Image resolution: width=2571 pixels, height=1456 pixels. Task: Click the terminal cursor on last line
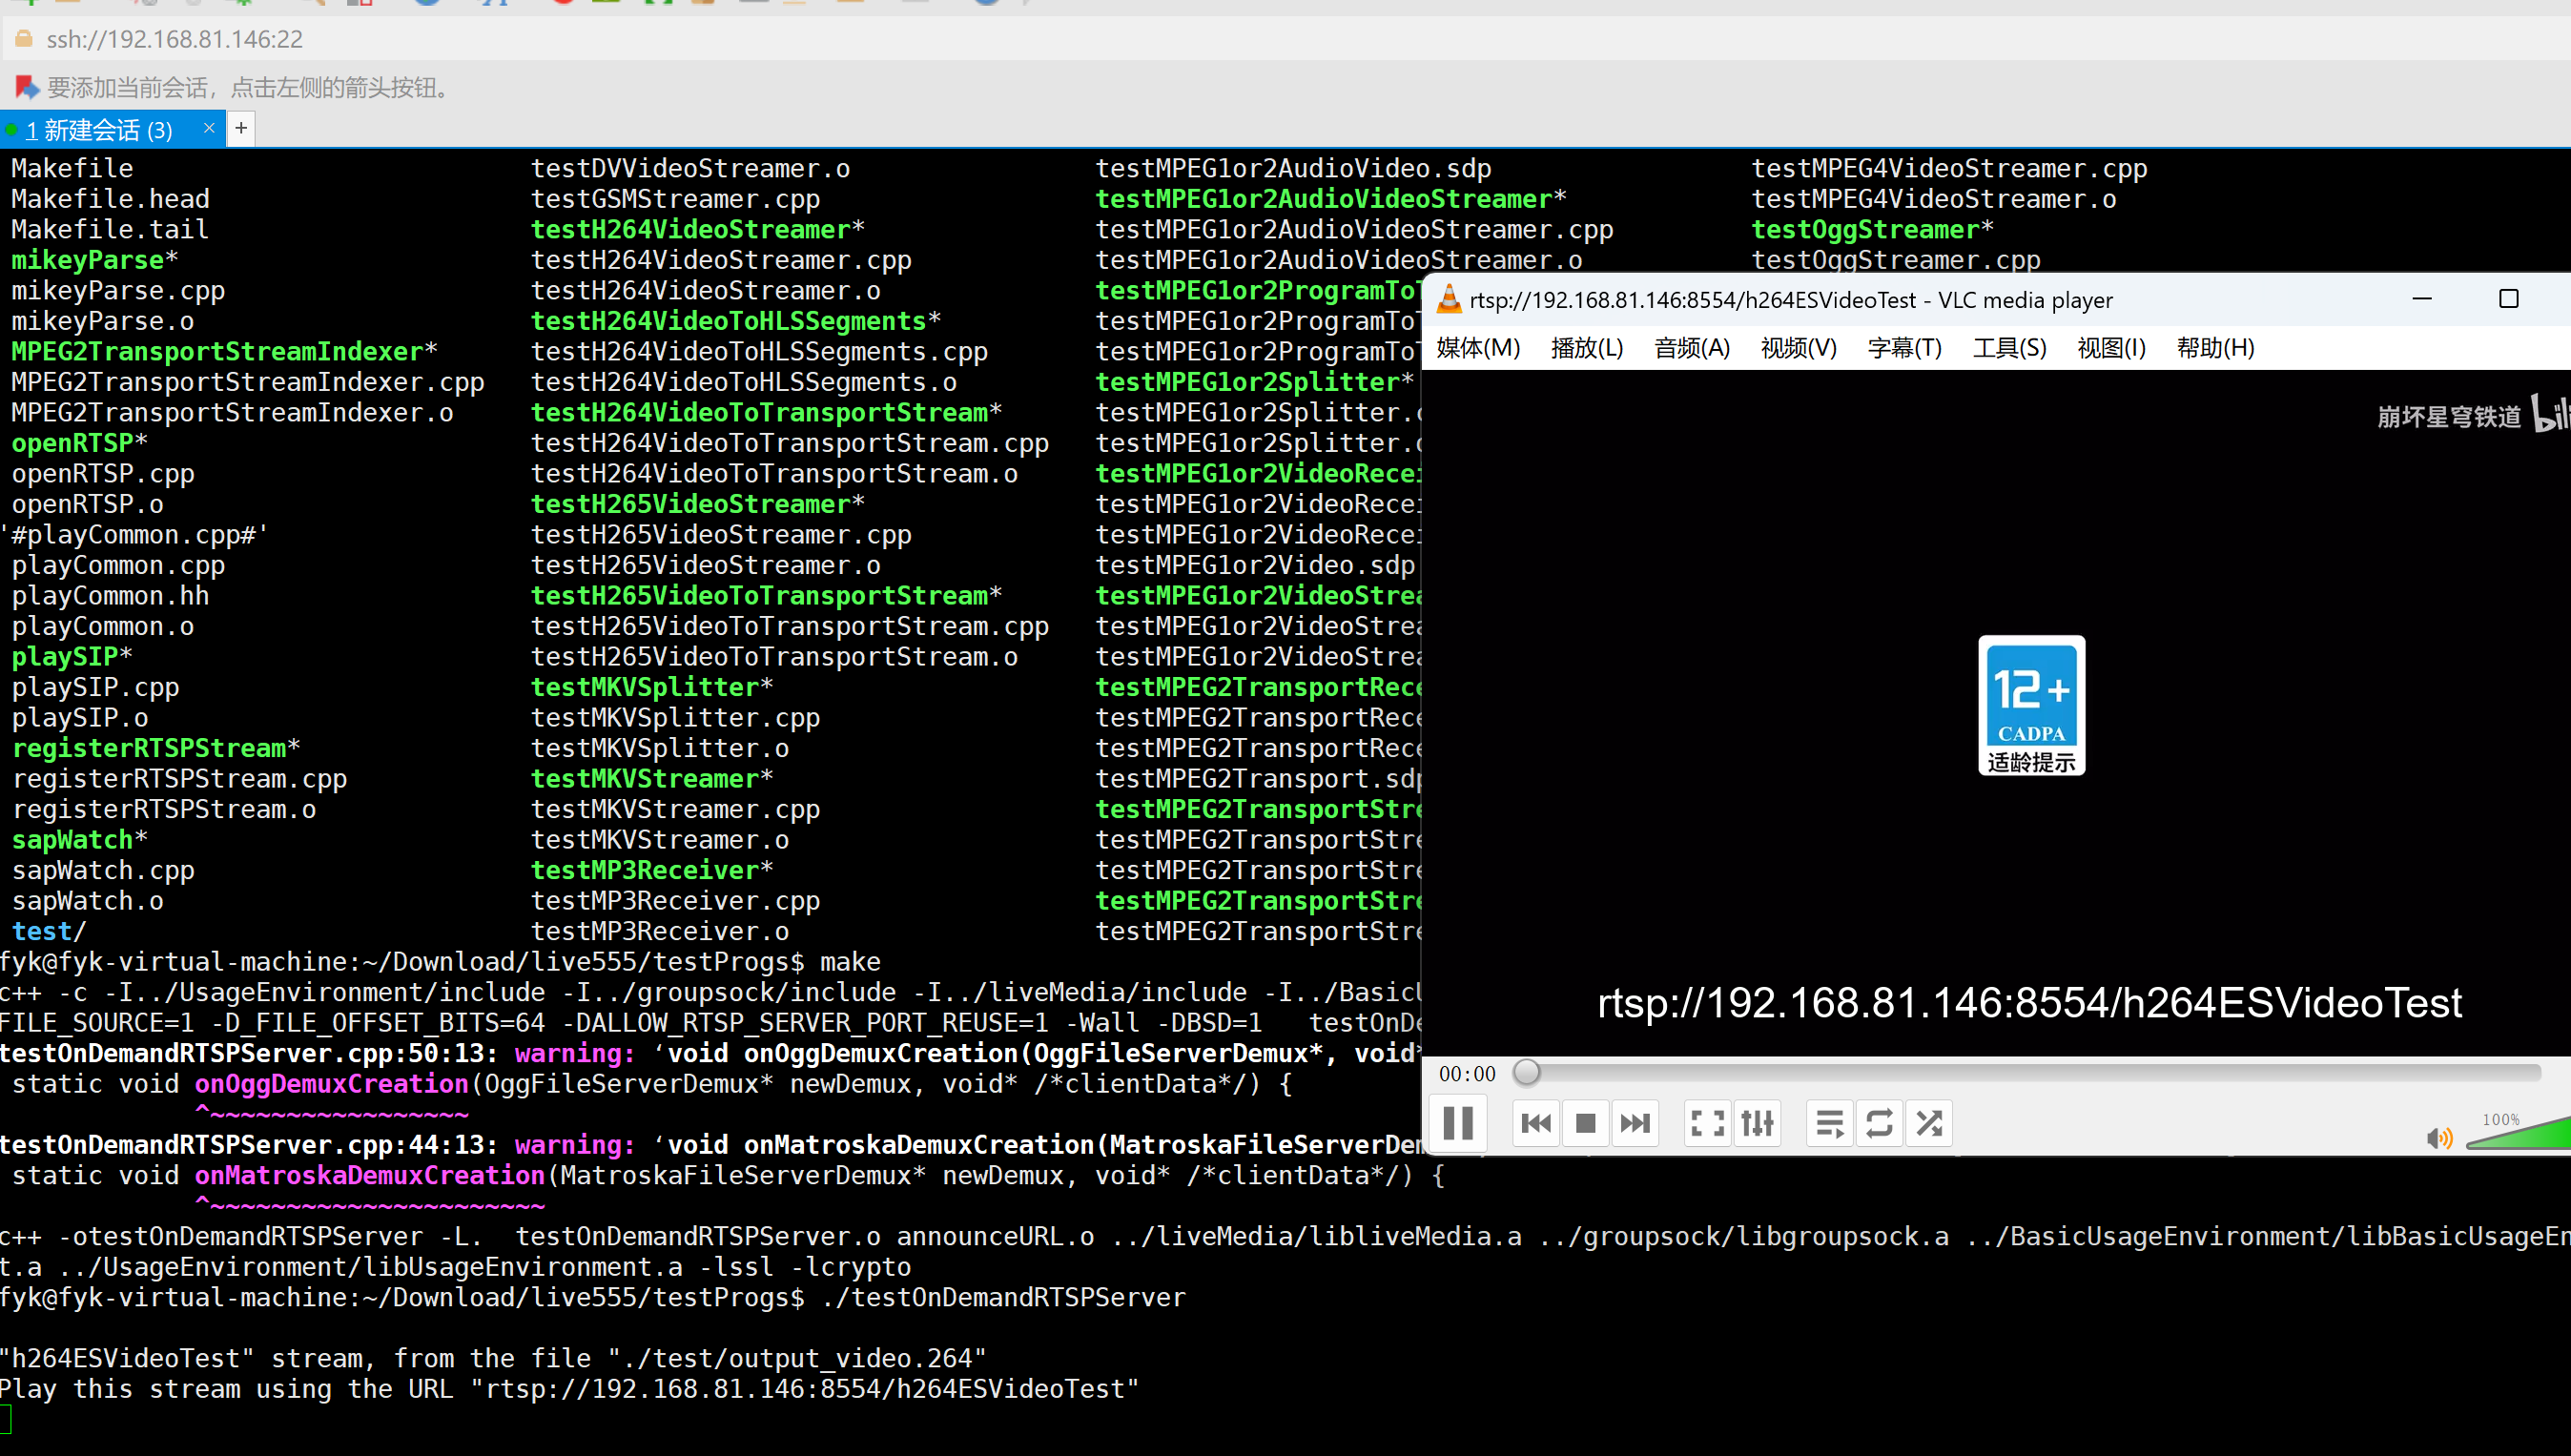[5, 1419]
